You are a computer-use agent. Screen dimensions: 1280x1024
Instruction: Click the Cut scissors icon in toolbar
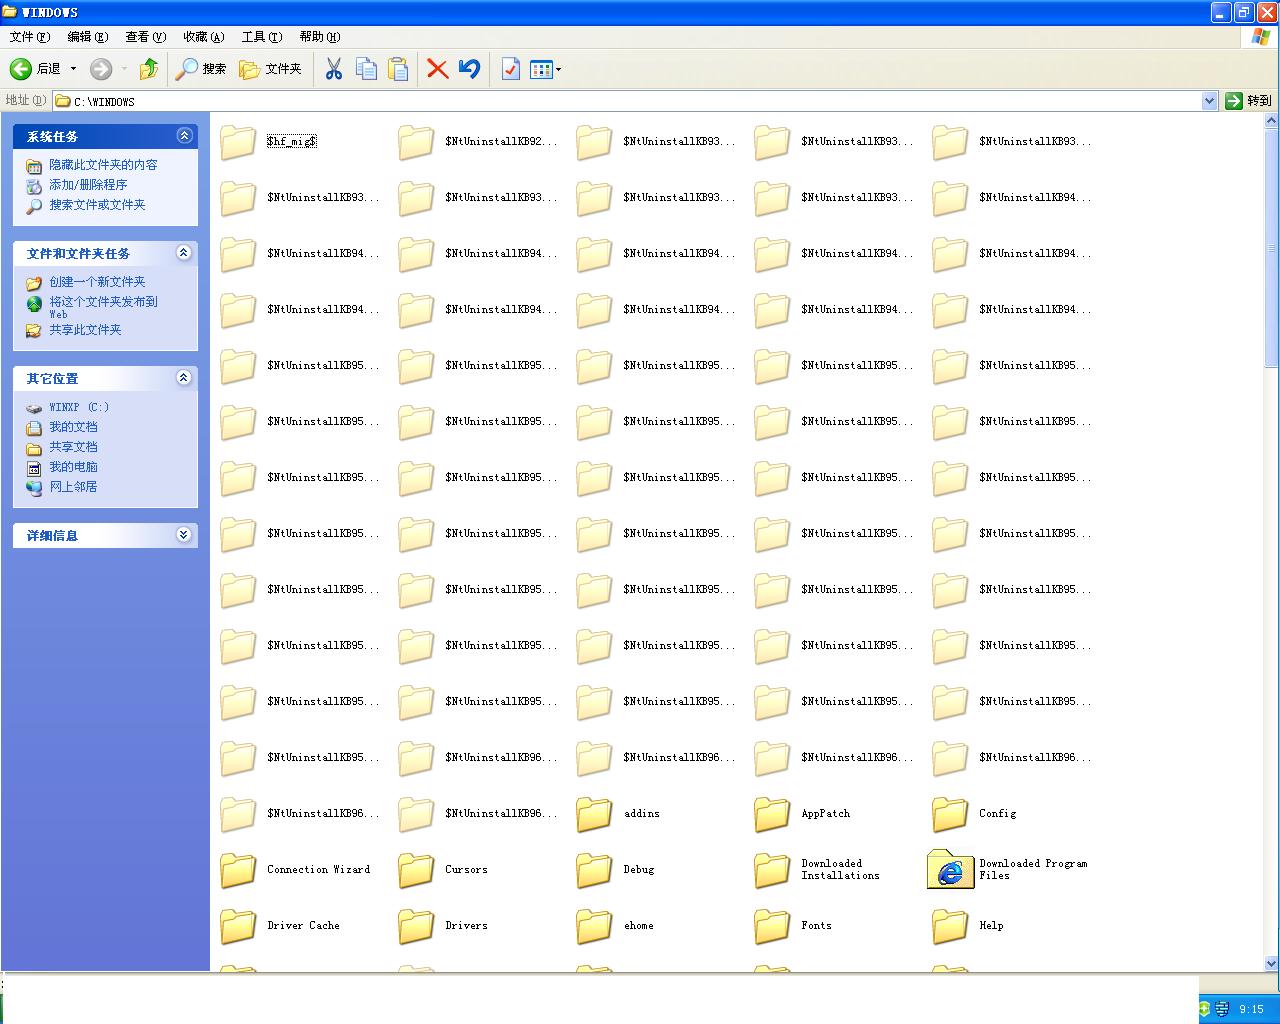coord(334,69)
